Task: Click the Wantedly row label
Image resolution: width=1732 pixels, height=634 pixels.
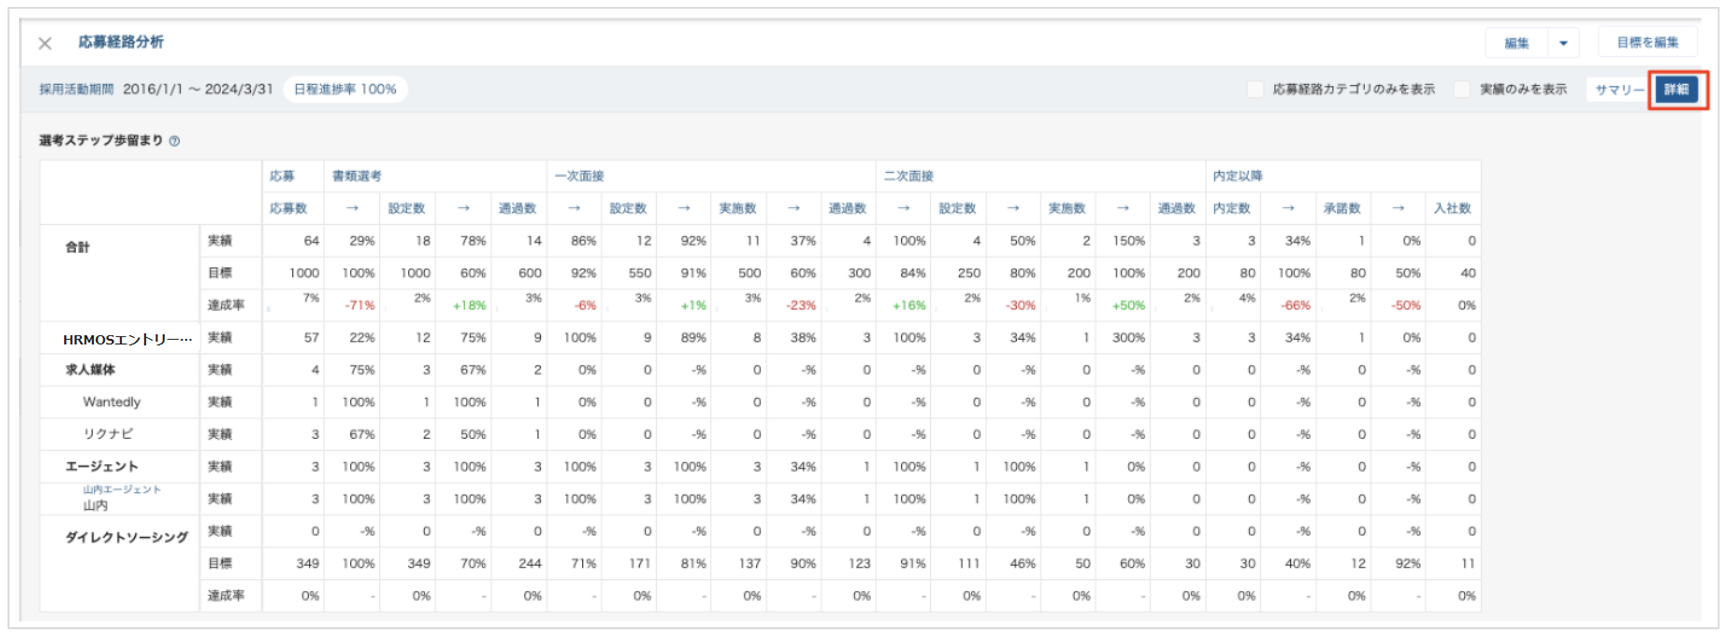Action: point(112,402)
